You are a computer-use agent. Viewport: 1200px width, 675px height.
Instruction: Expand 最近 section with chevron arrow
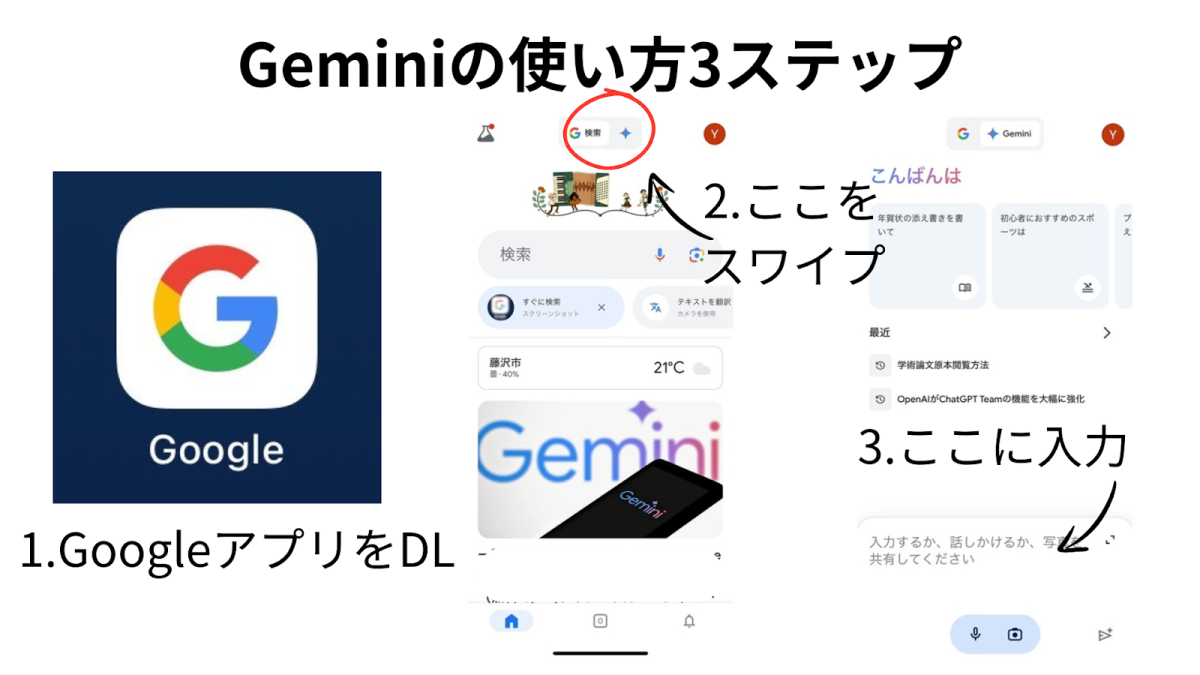tap(1106, 333)
